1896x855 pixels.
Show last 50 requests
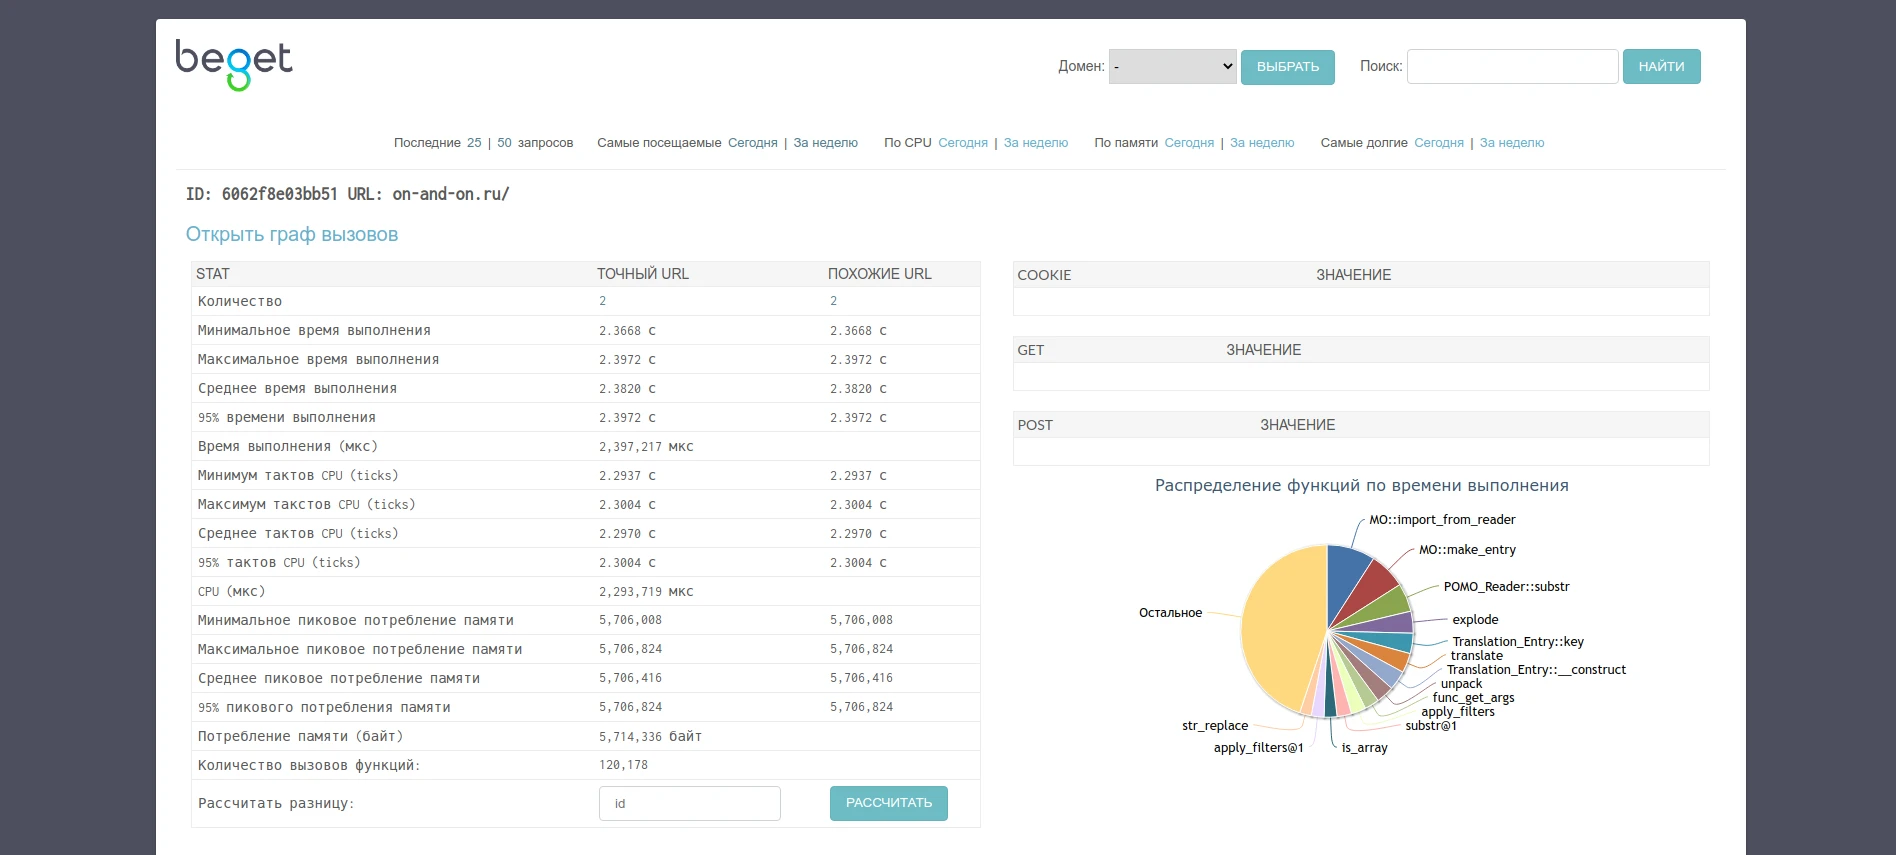(504, 143)
